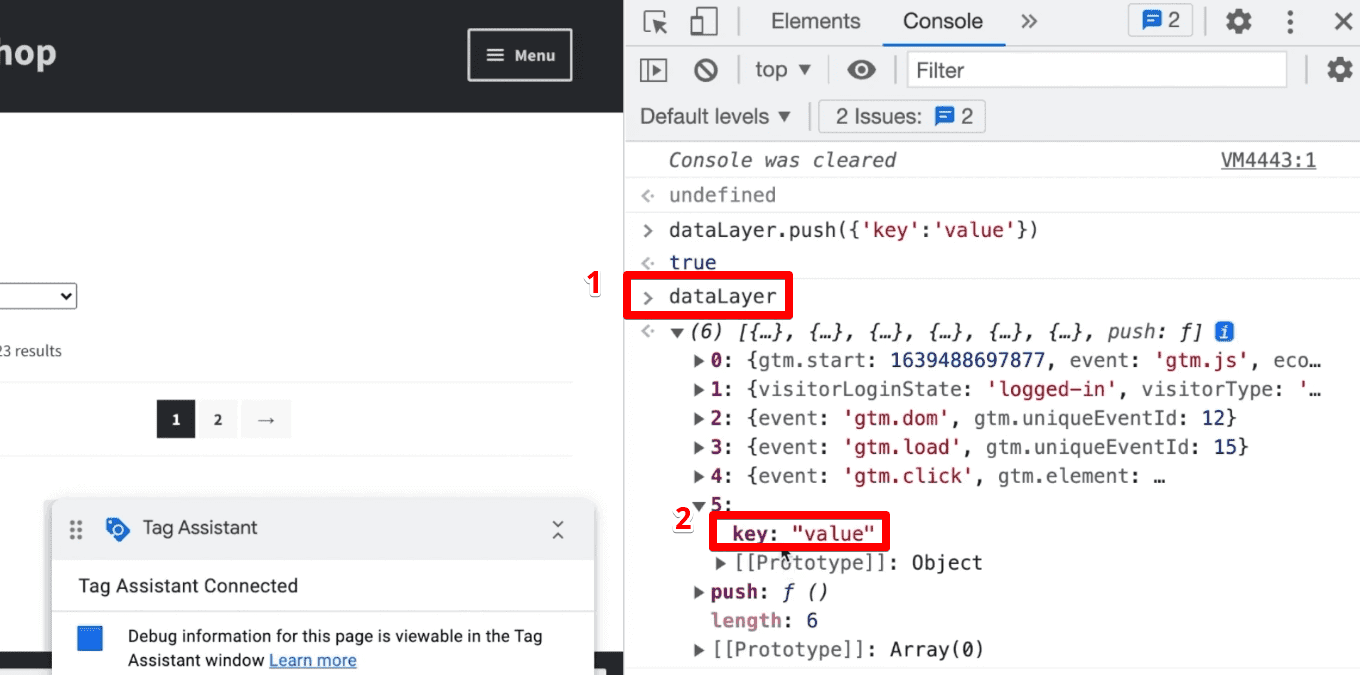Expand dataLayer entry 0 with gtm.start

tap(698, 360)
